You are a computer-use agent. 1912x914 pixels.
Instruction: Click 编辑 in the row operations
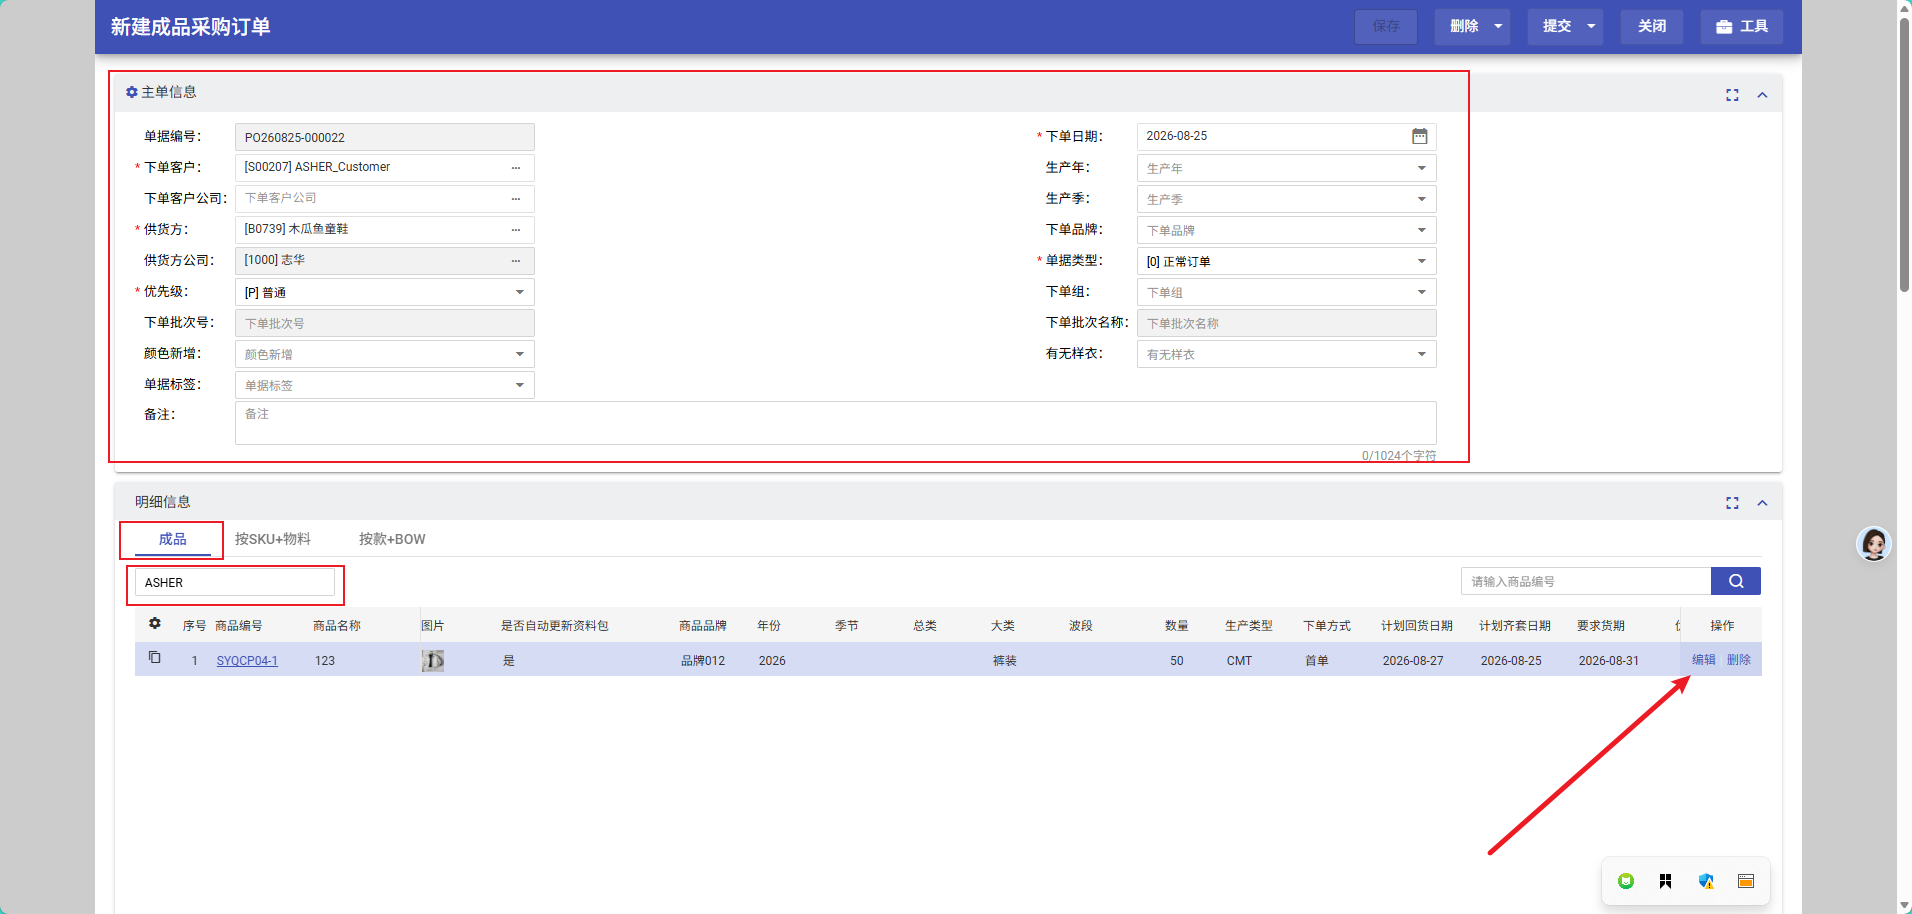click(1704, 660)
